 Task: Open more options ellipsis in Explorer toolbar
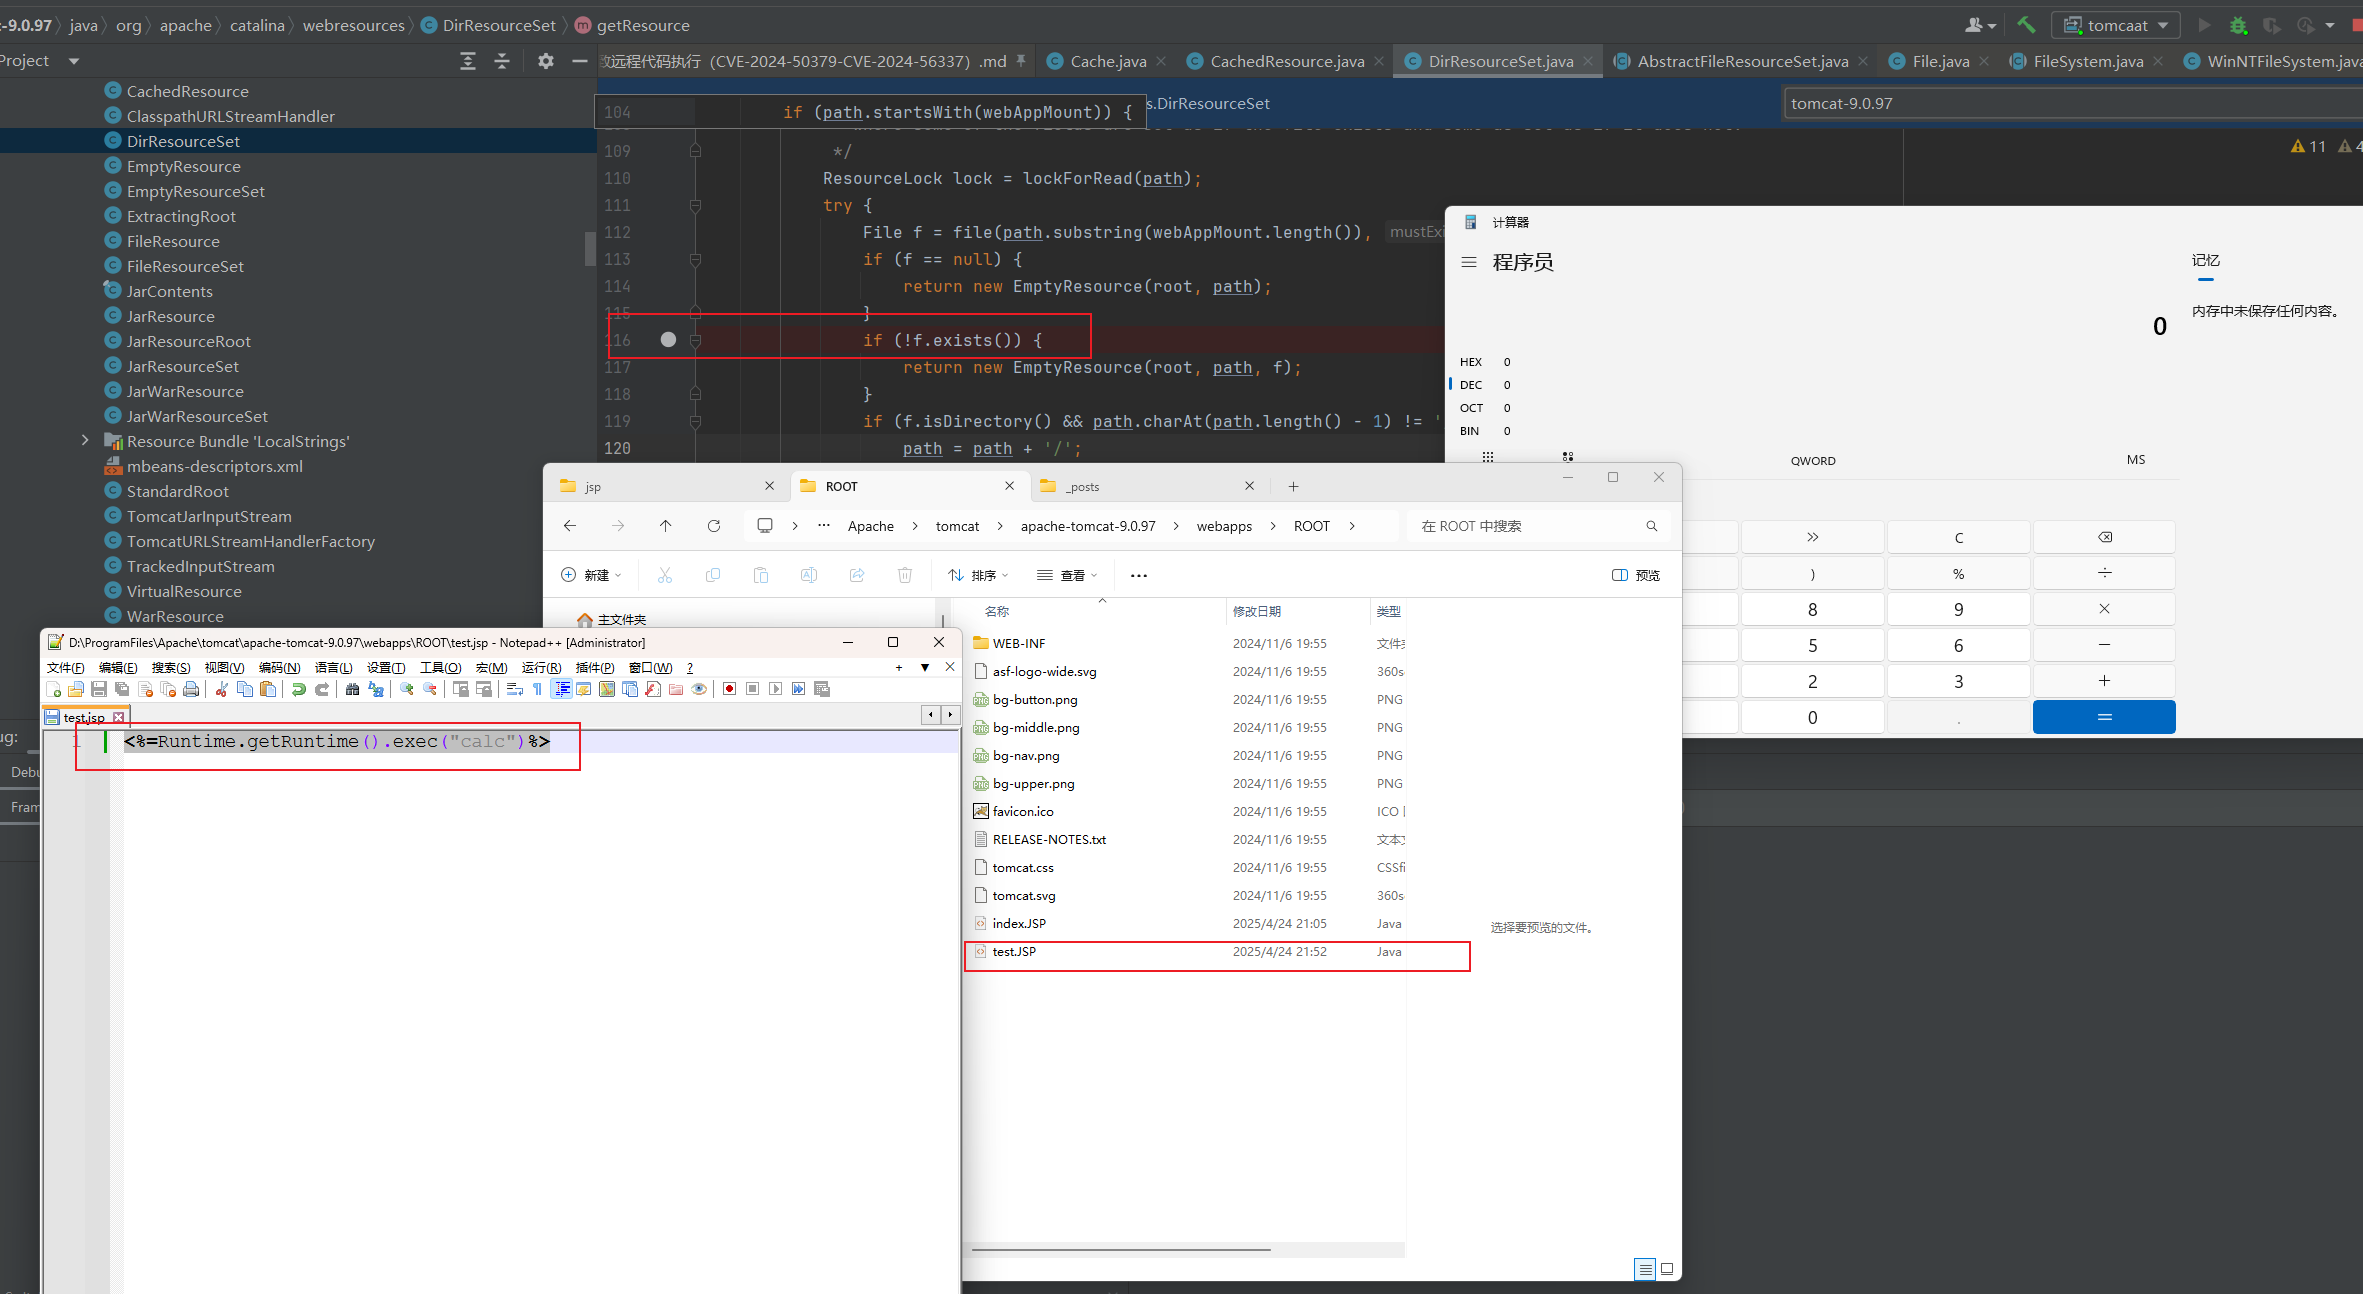pyautogui.click(x=1138, y=575)
